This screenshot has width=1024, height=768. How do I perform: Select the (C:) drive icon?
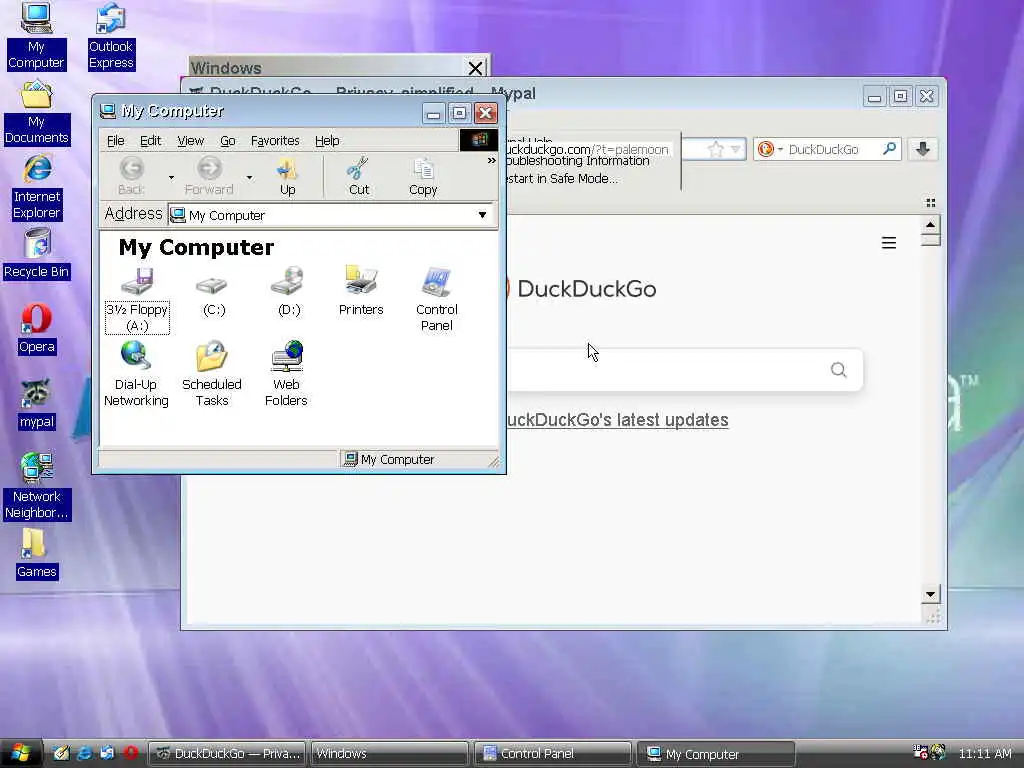tap(214, 294)
